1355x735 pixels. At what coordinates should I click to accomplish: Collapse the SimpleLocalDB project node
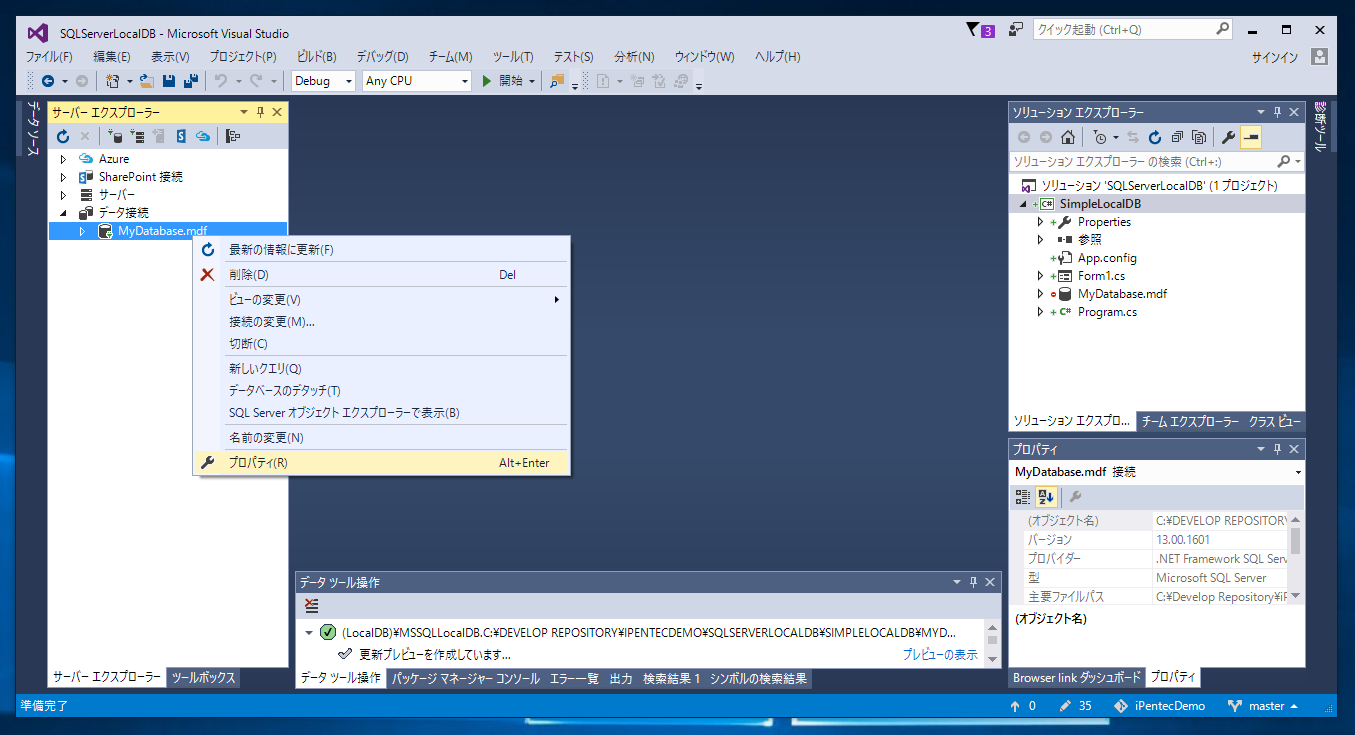click(x=1023, y=204)
